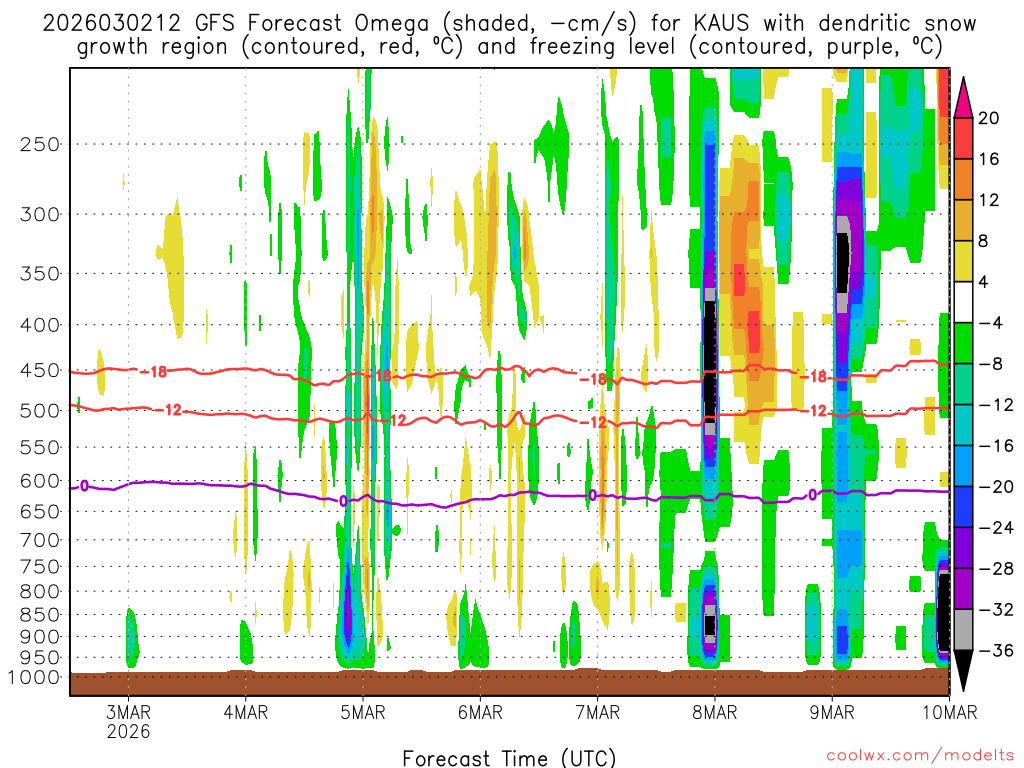Select the 1000 pressure level label

tap(36, 678)
